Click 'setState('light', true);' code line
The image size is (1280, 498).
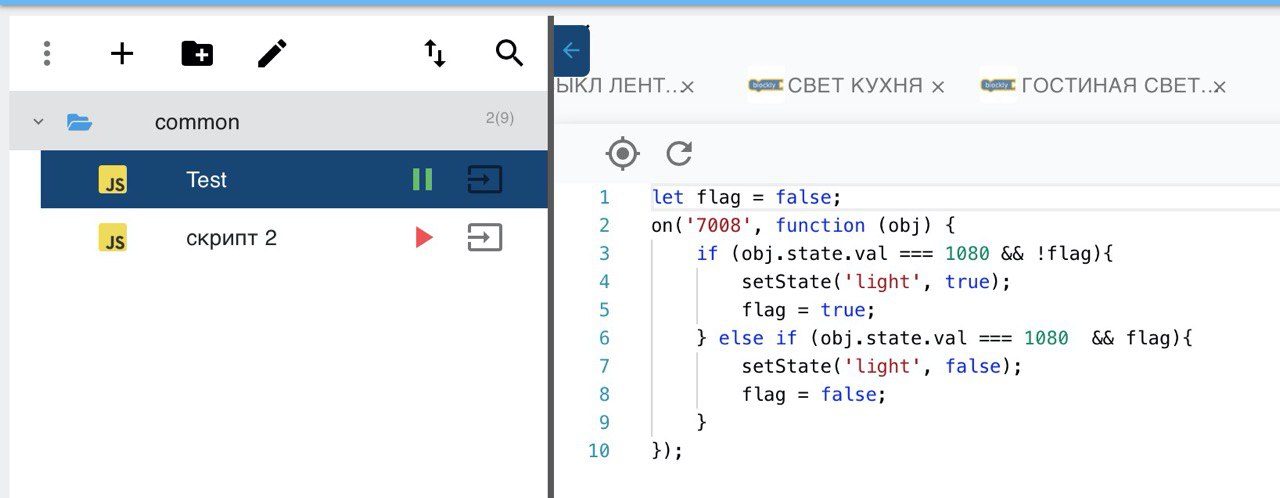point(876,282)
